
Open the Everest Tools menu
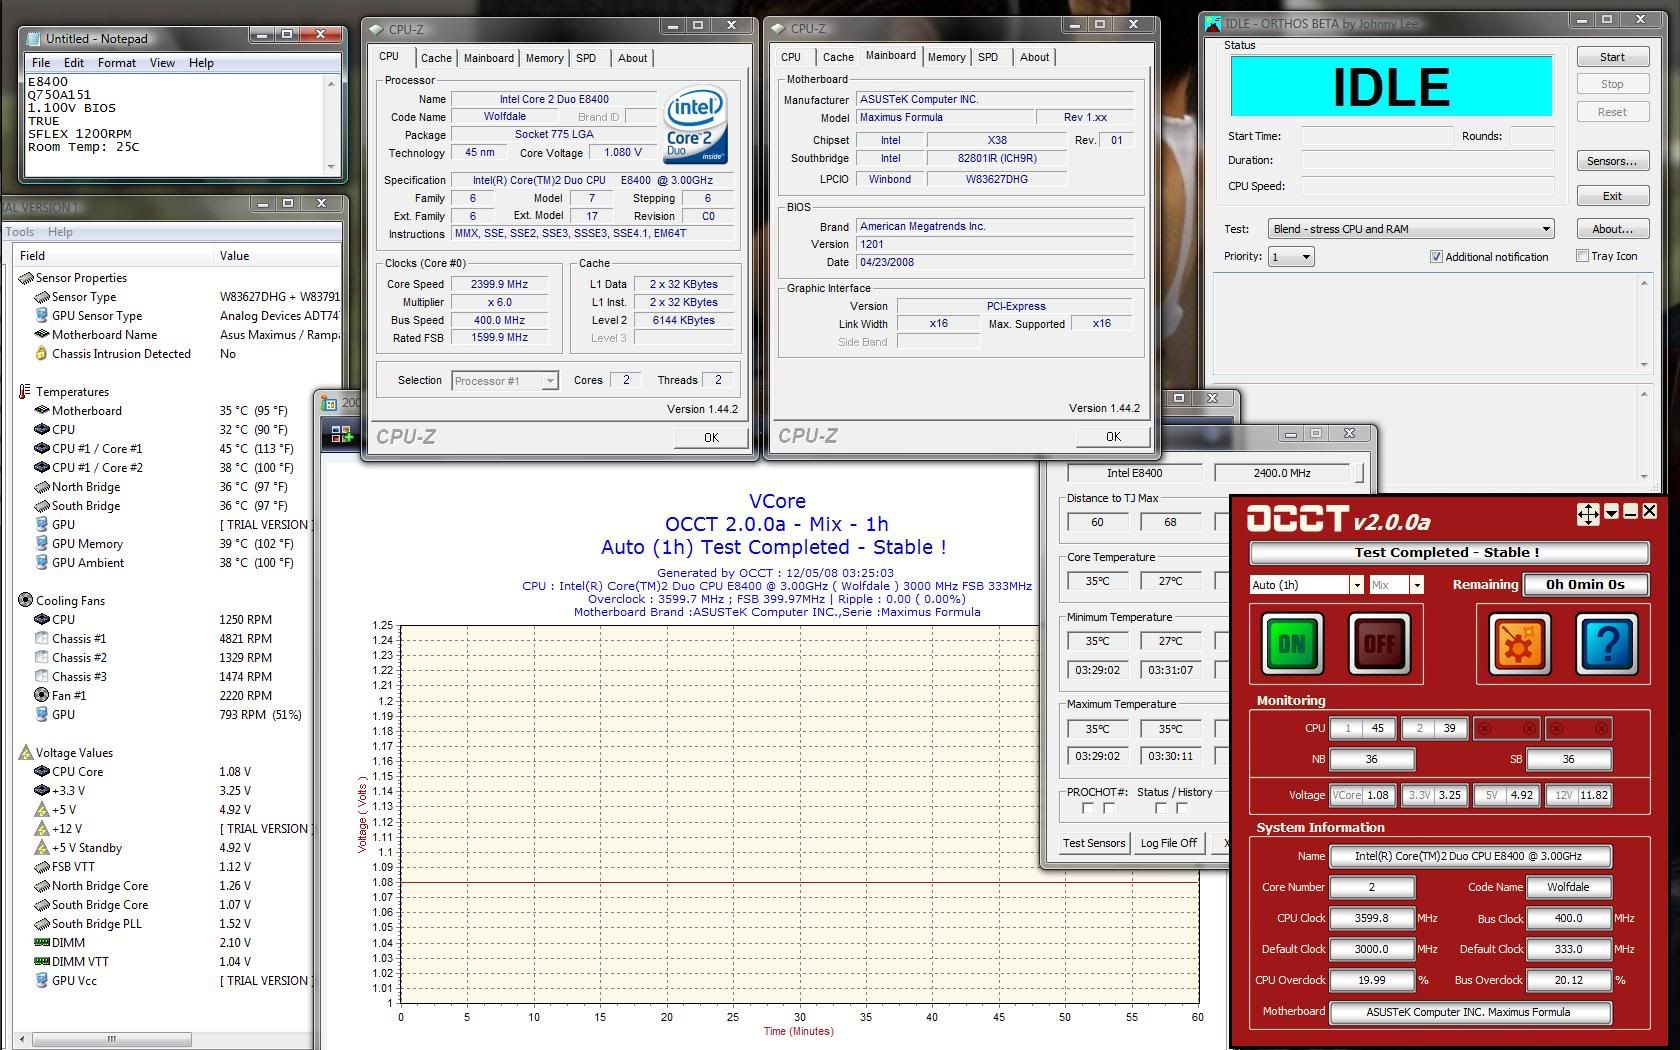pyautogui.click(x=20, y=232)
